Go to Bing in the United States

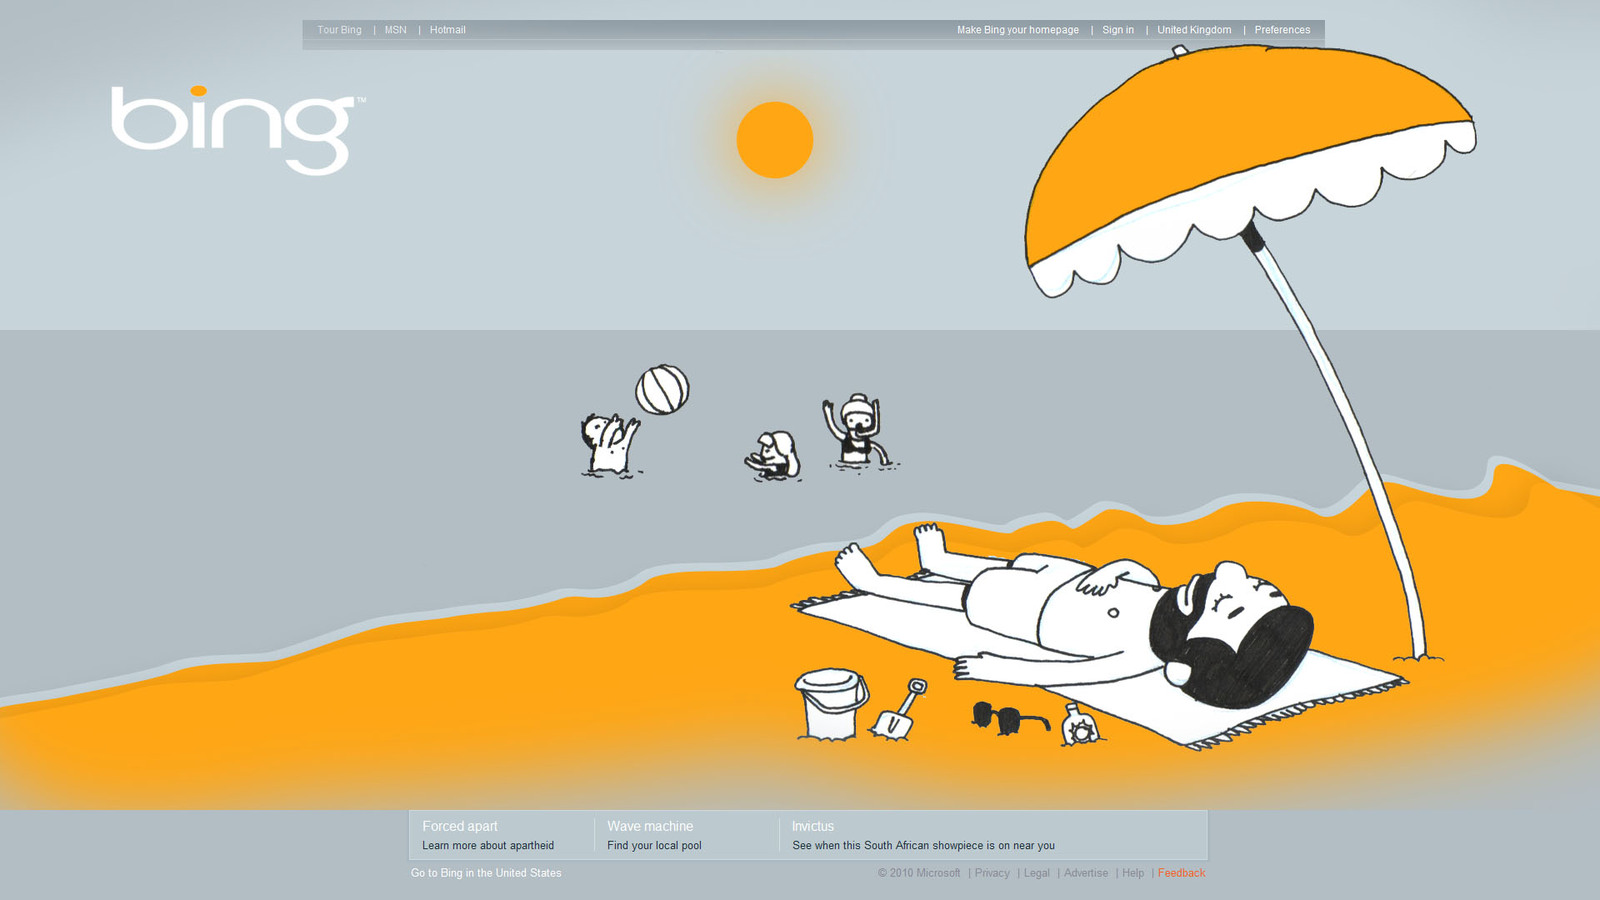[x=486, y=873]
